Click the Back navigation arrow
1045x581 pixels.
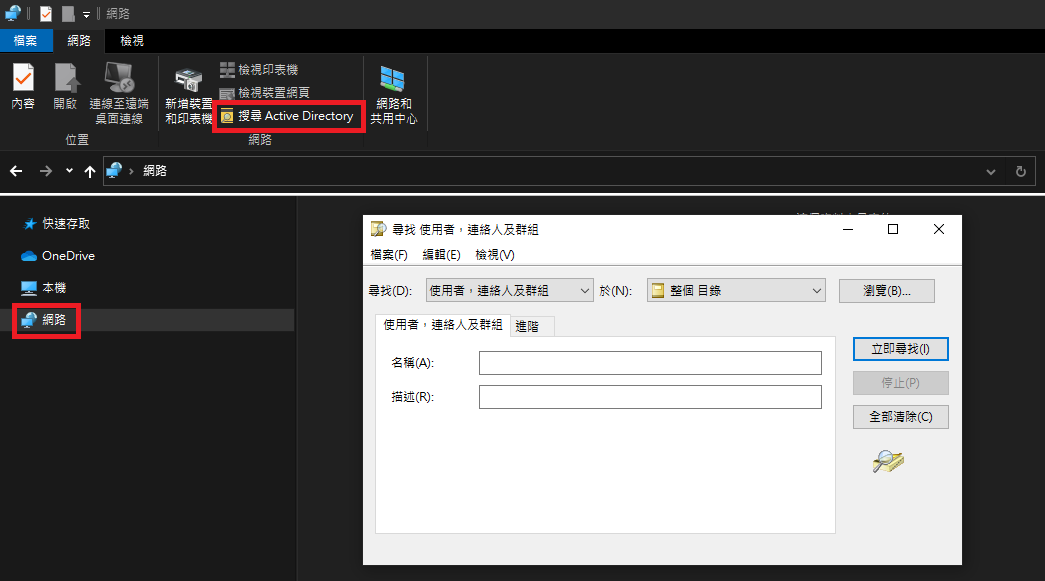tap(16, 171)
